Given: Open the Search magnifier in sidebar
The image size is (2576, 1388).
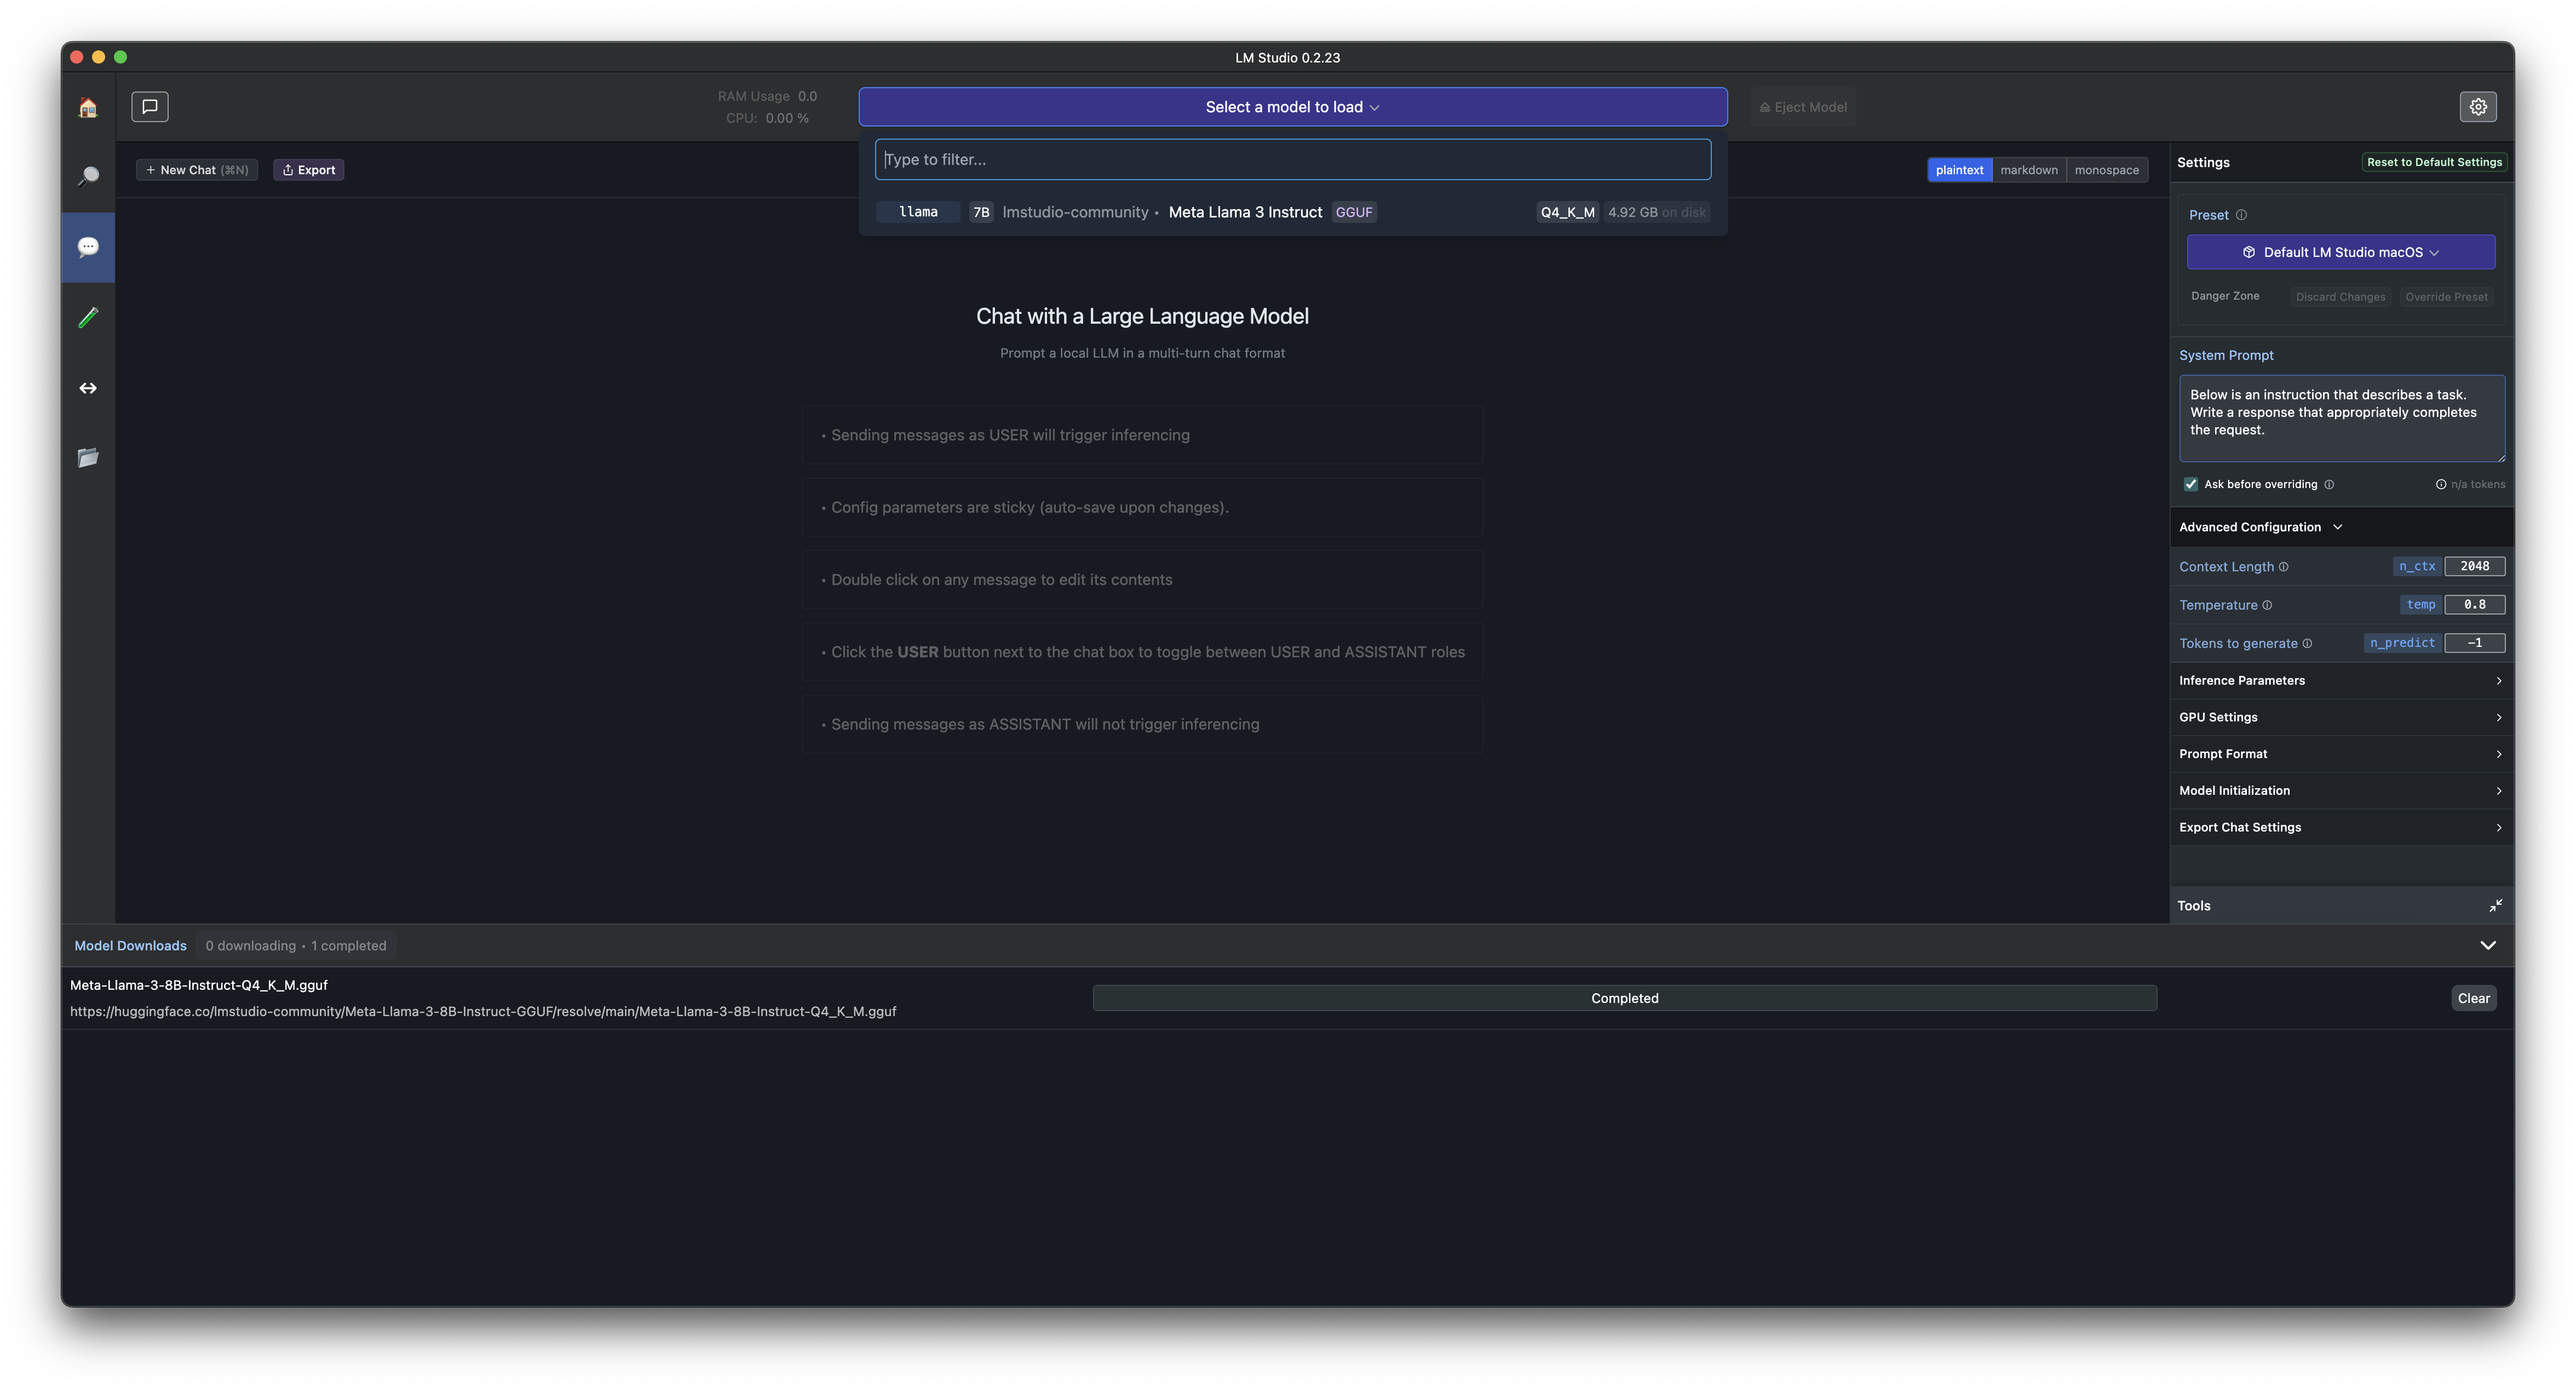Looking at the screenshot, I should point(88,177).
